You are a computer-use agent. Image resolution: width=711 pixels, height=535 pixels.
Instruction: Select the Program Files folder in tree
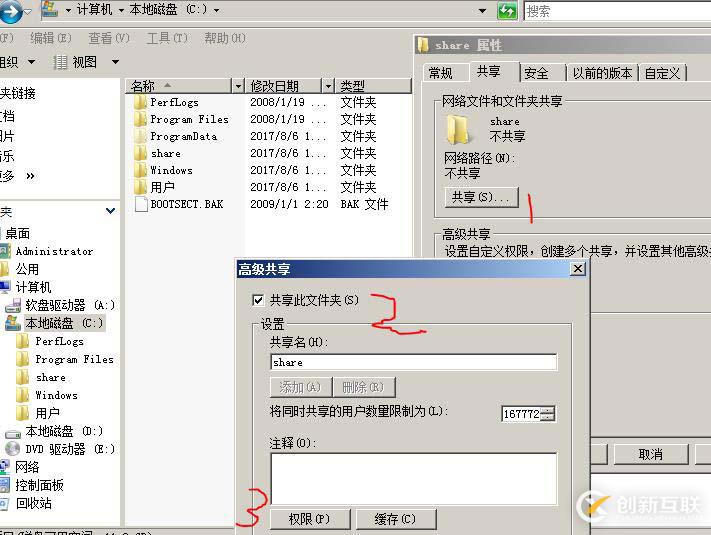[74, 359]
